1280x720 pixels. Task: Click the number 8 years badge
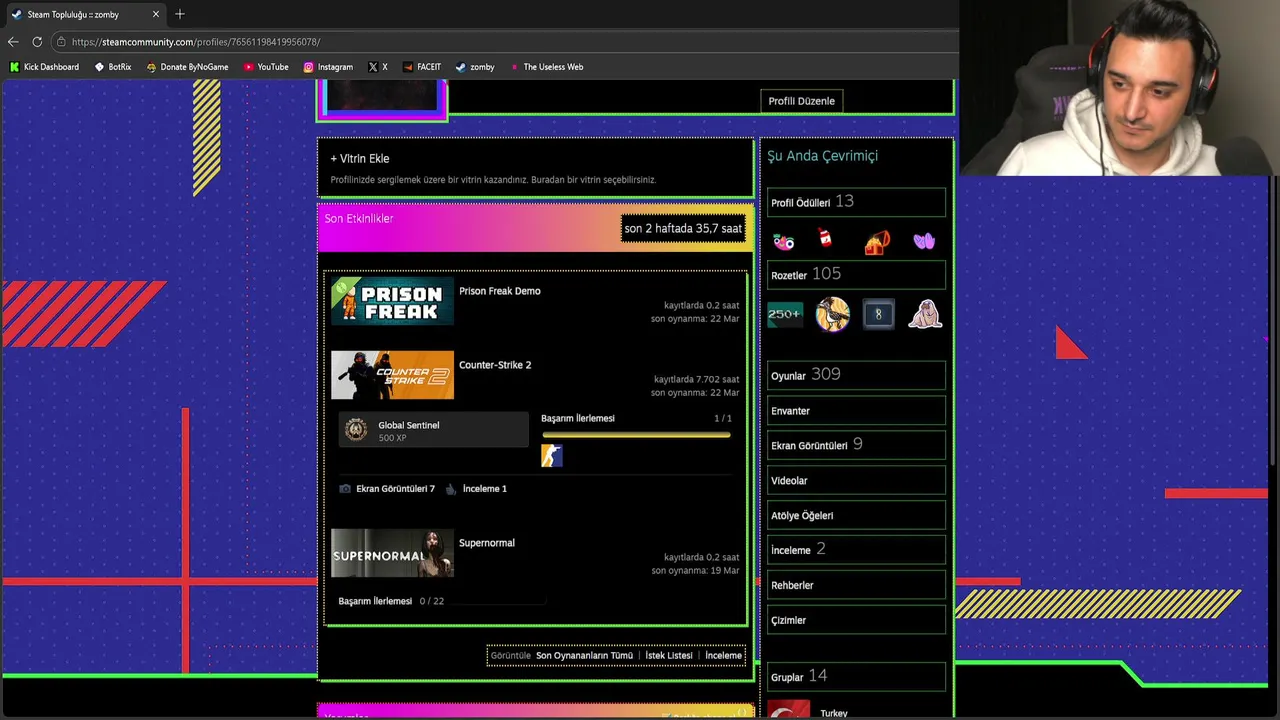click(878, 314)
